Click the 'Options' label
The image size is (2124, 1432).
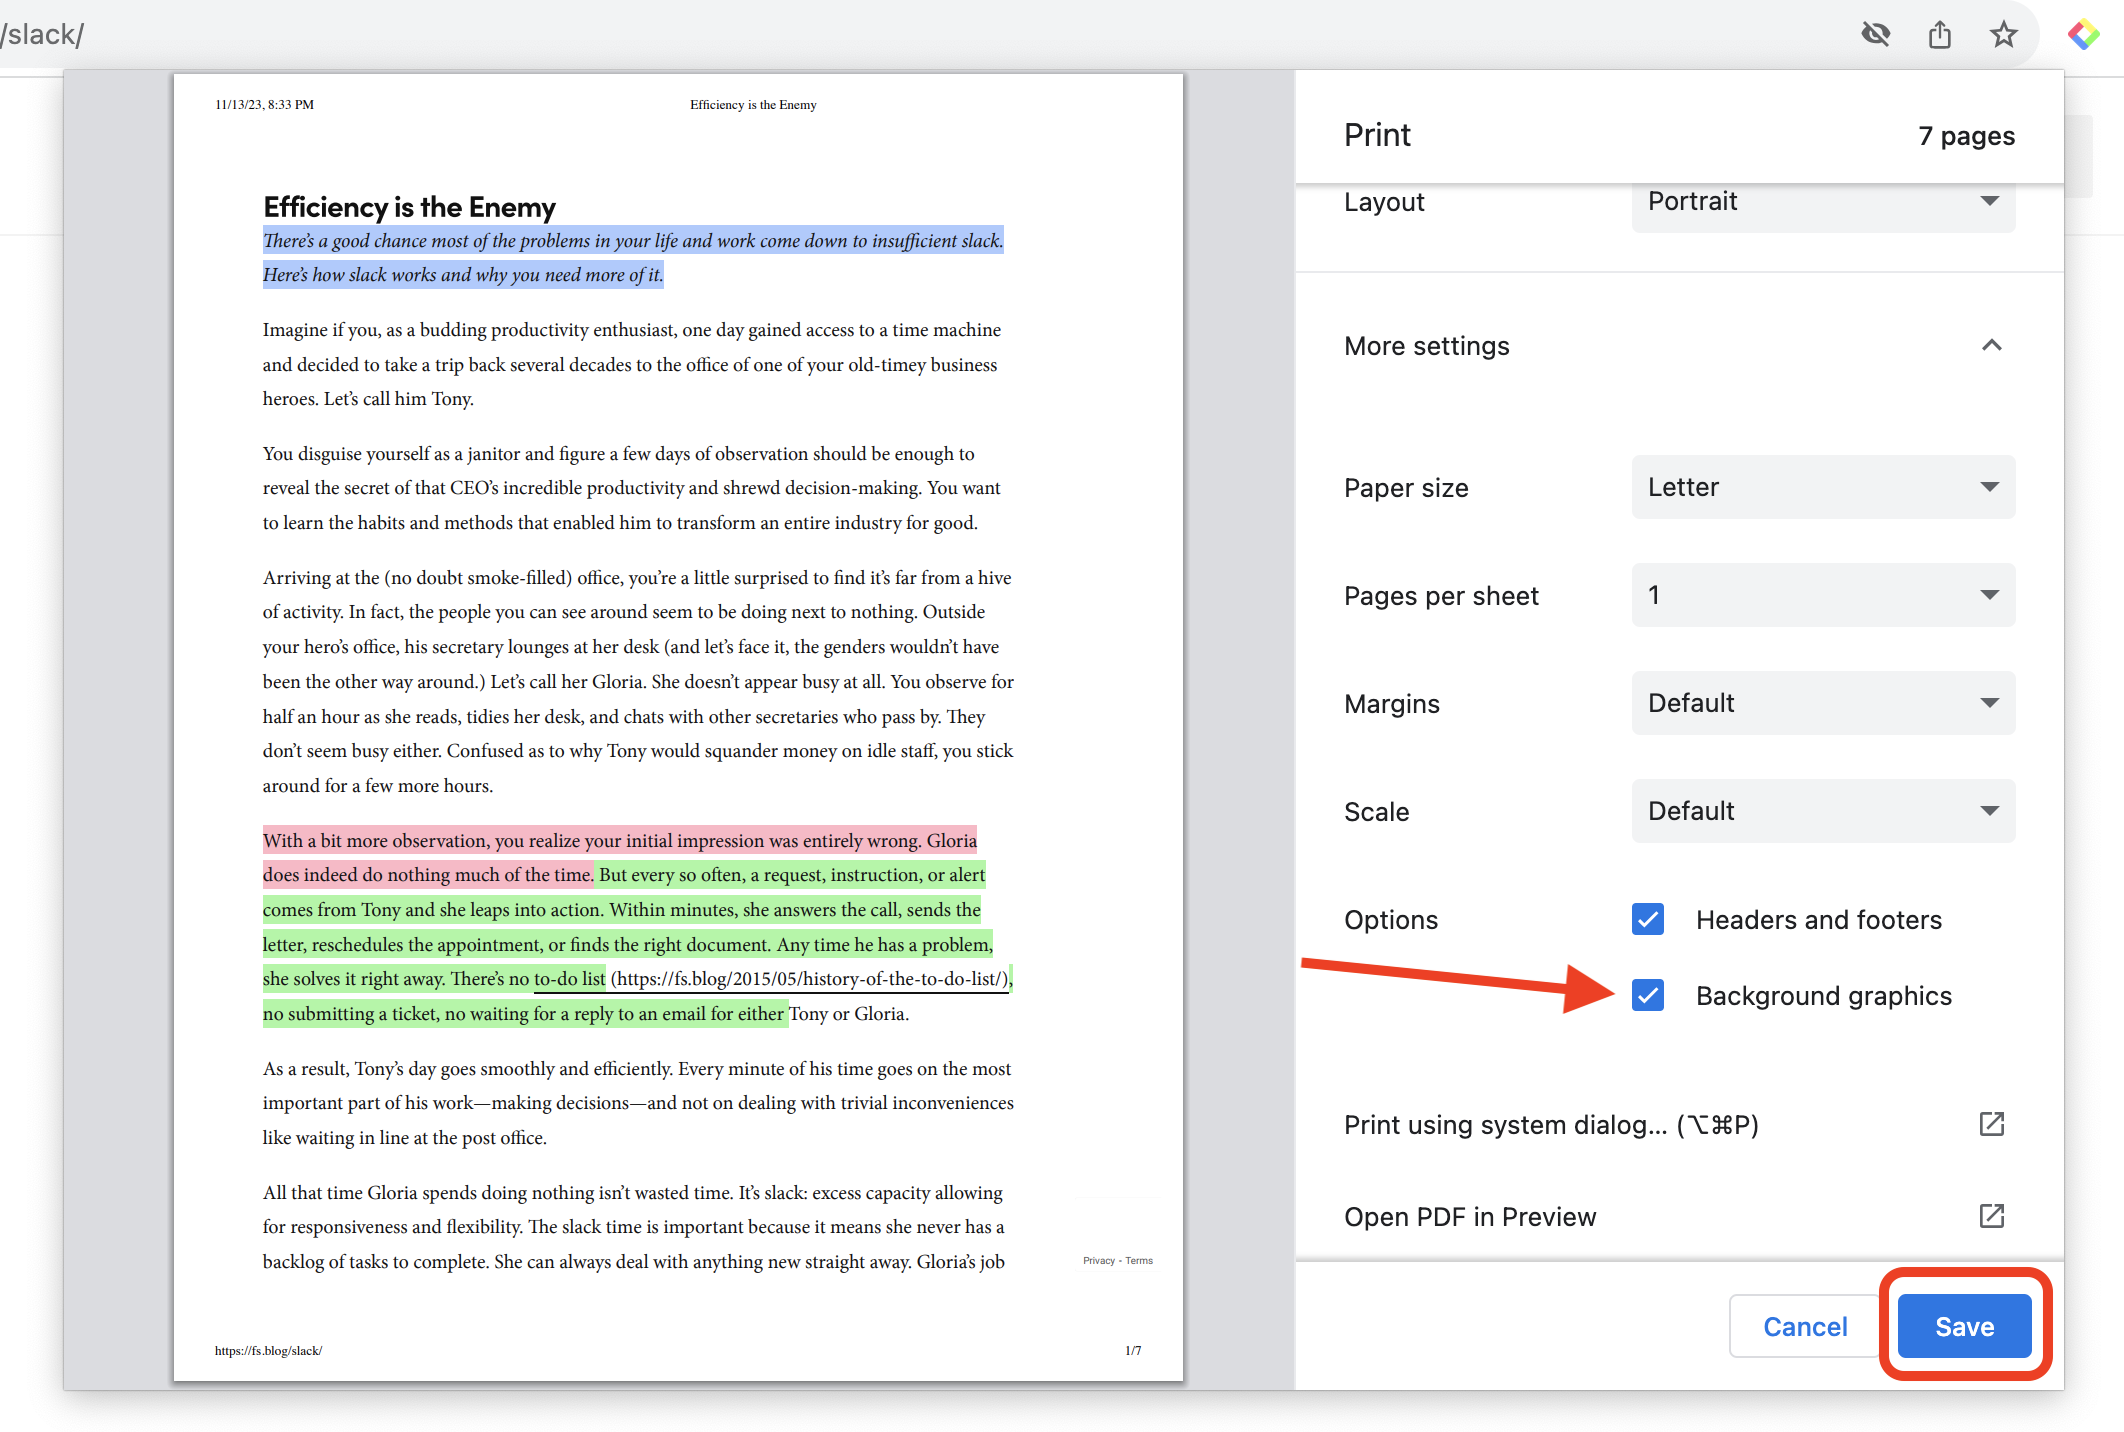coord(1390,920)
